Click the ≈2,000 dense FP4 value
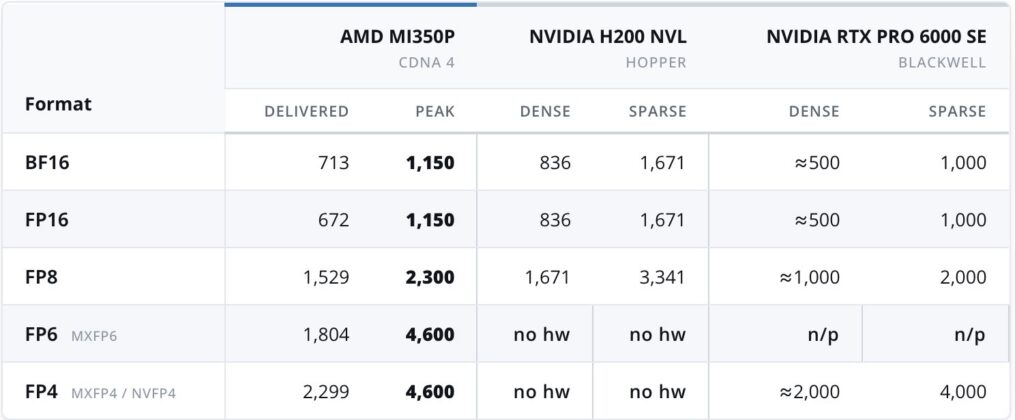Viewport: 1015px width, 420px height. tap(816, 392)
